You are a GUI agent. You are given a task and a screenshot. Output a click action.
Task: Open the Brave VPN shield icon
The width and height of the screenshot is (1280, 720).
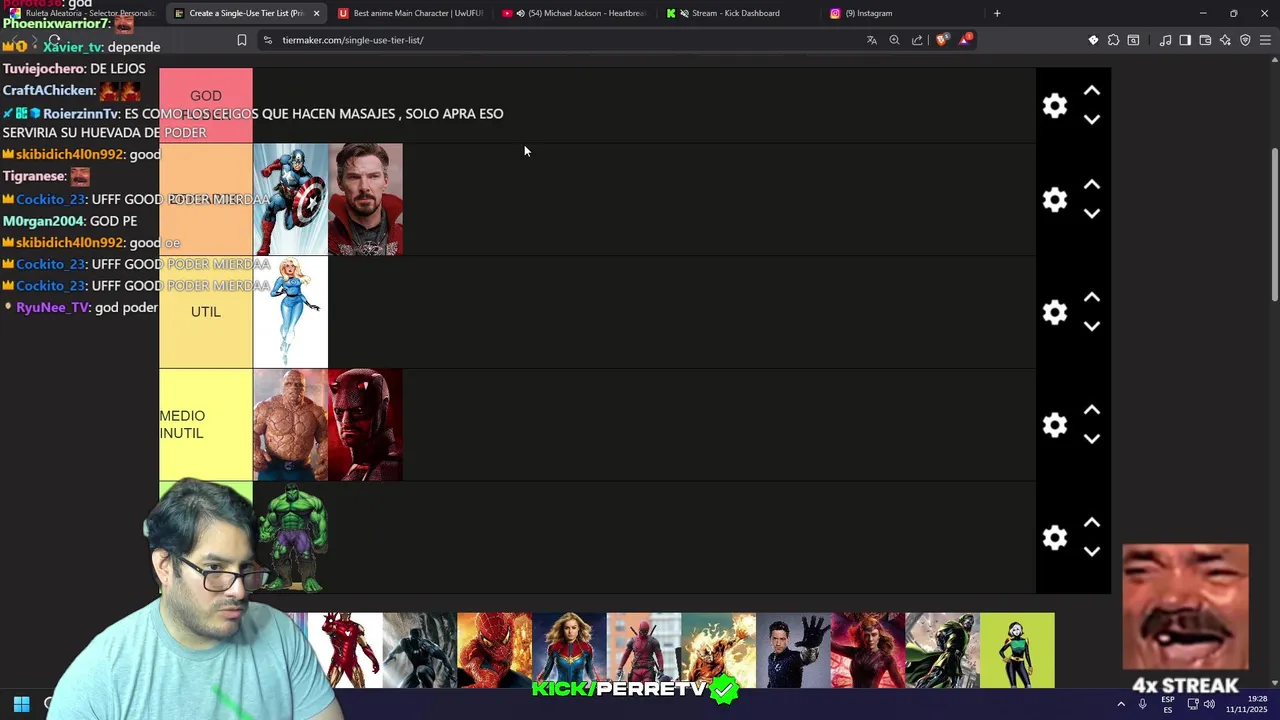(x=1245, y=40)
